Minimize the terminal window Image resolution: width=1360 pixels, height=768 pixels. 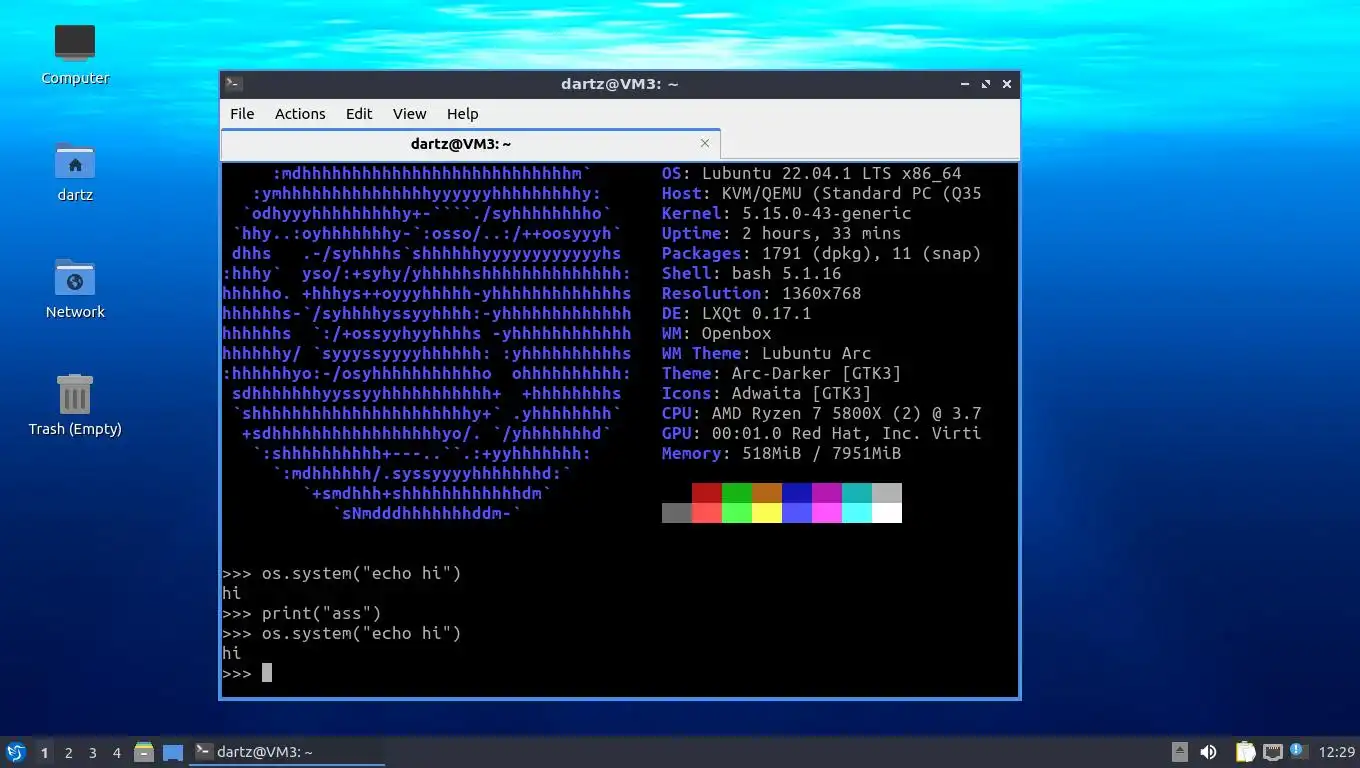(x=964, y=84)
